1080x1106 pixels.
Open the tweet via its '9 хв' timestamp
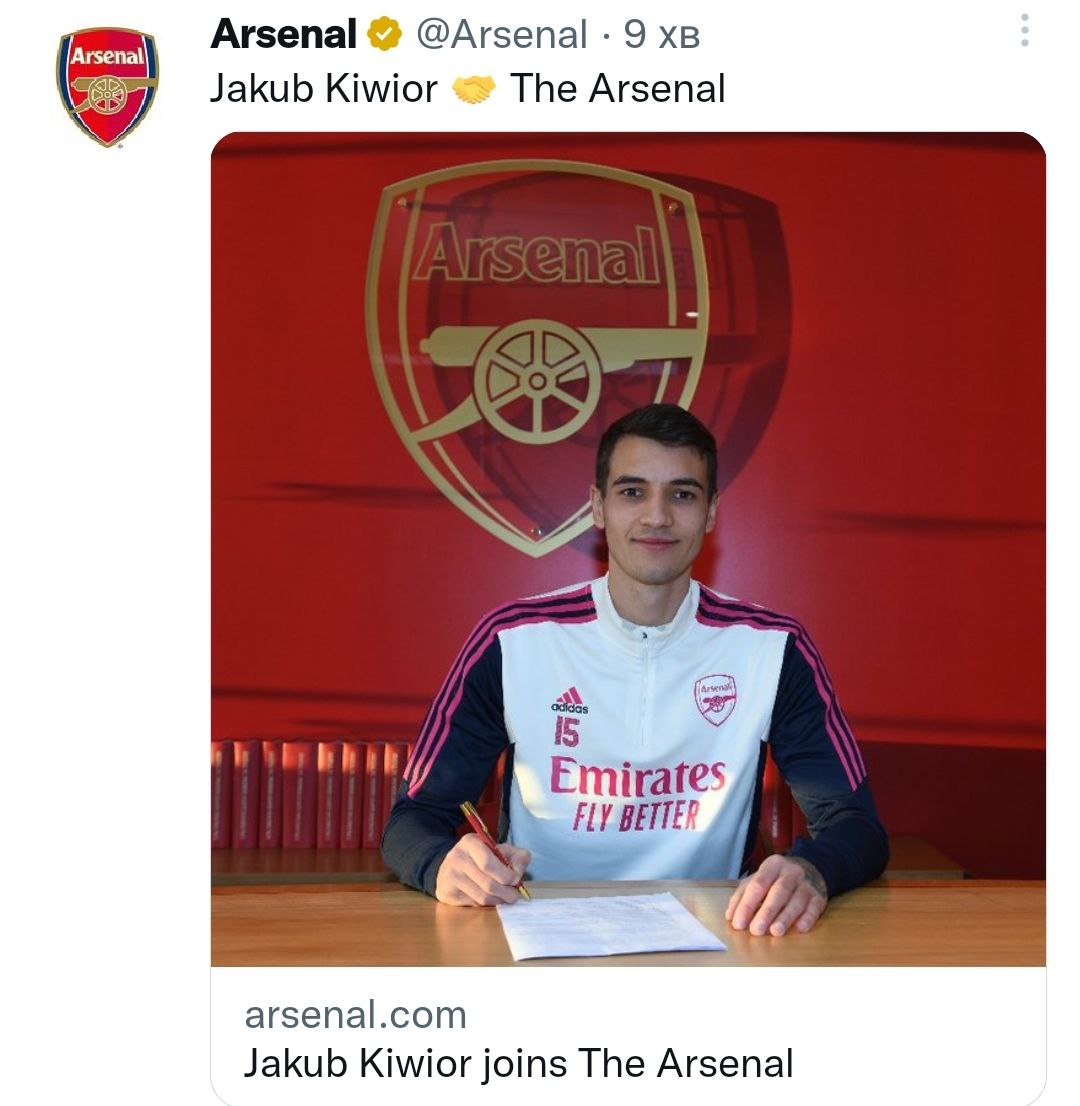click(661, 35)
